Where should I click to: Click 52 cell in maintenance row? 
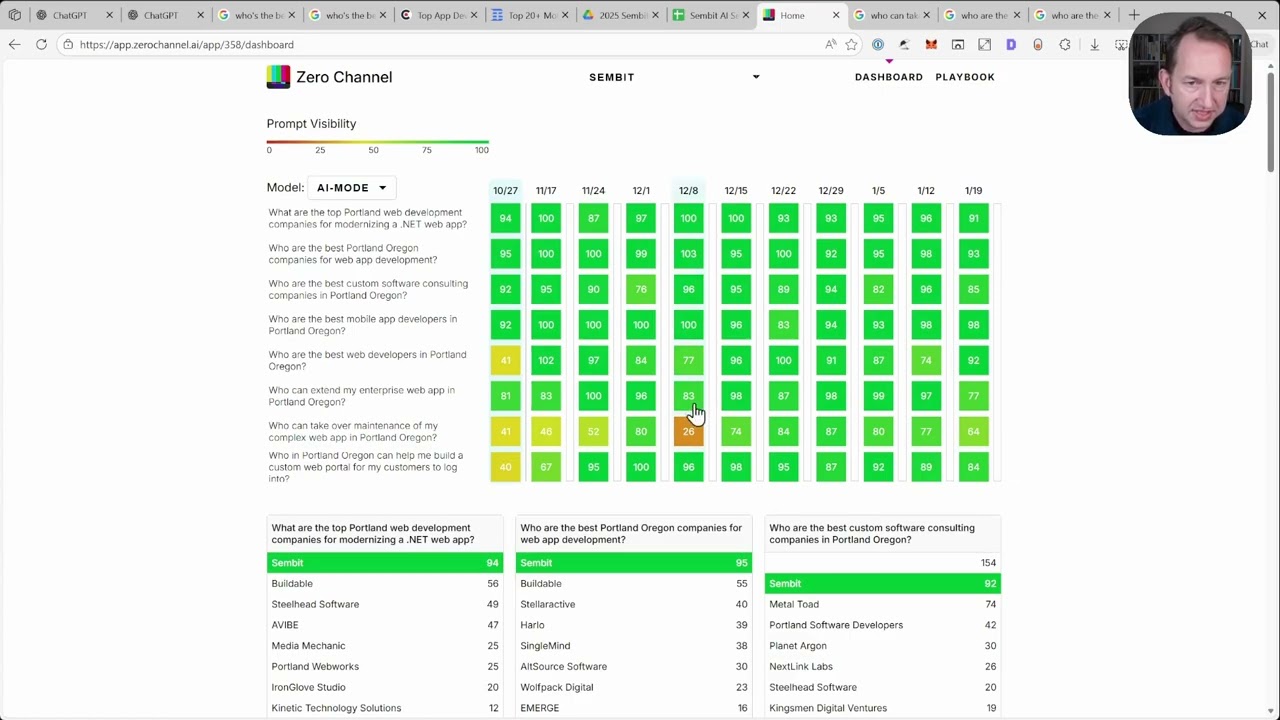(593, 431)
